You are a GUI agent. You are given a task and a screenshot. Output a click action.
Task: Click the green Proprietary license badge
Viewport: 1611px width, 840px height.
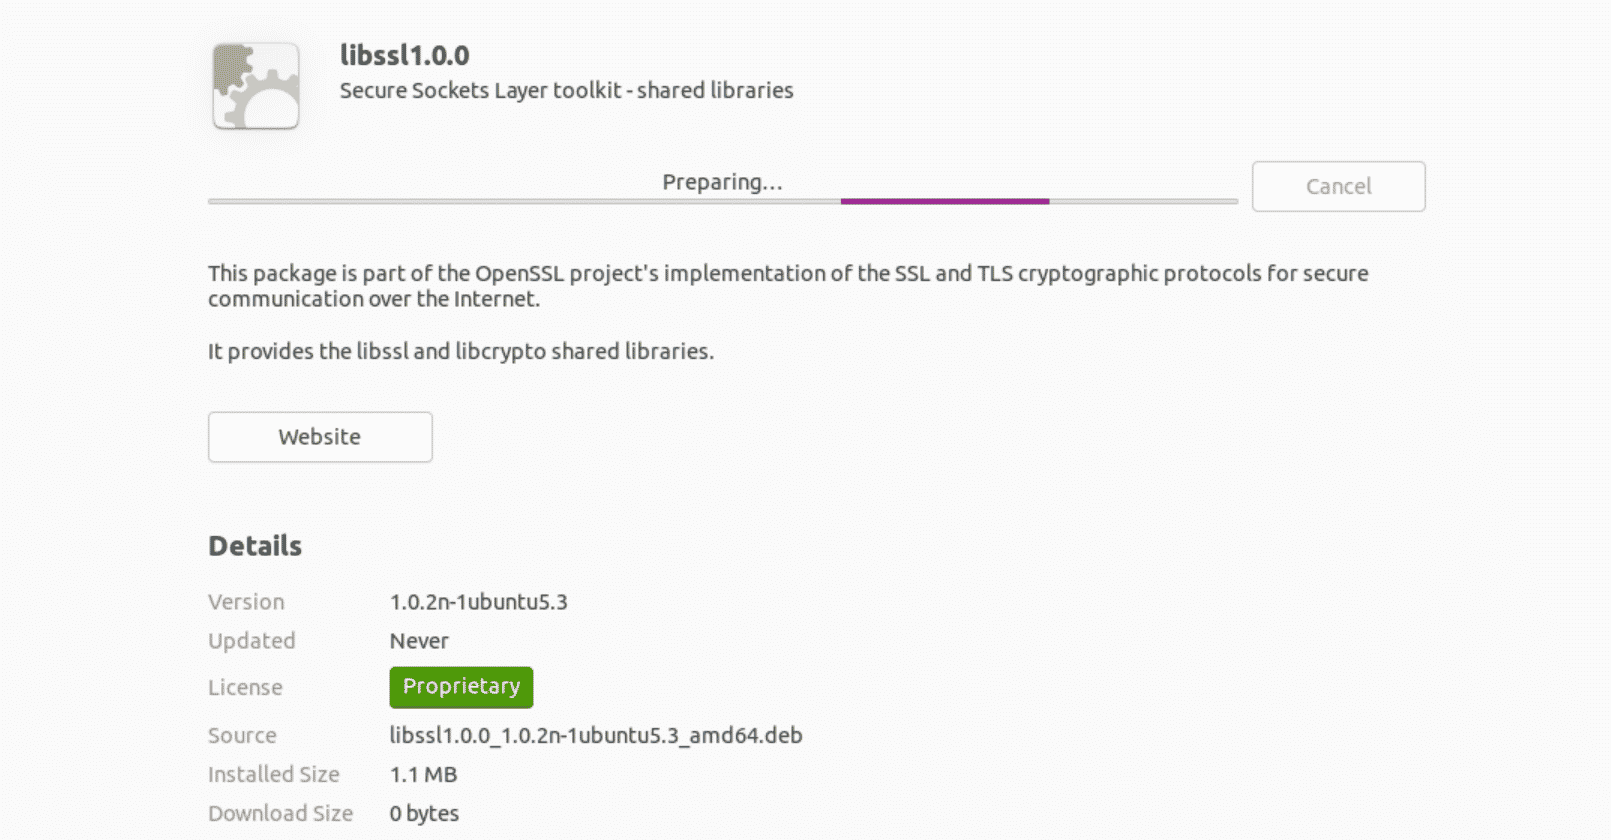point(461,687)
